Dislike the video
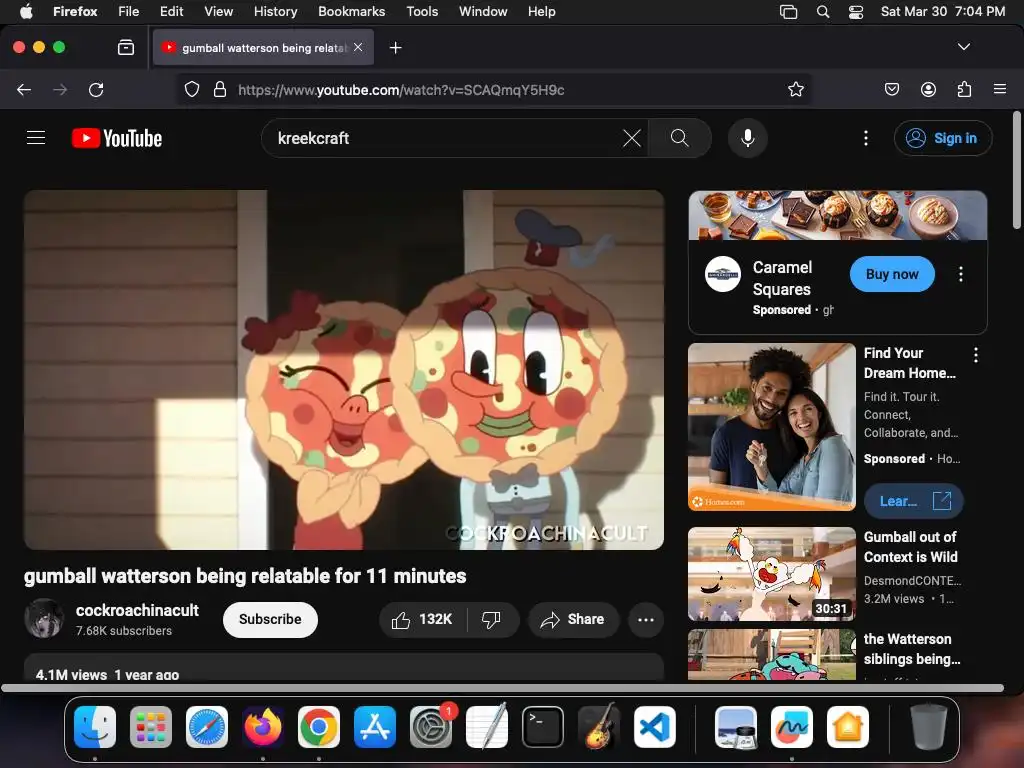 pyautogui.click(x=491, y=619)
